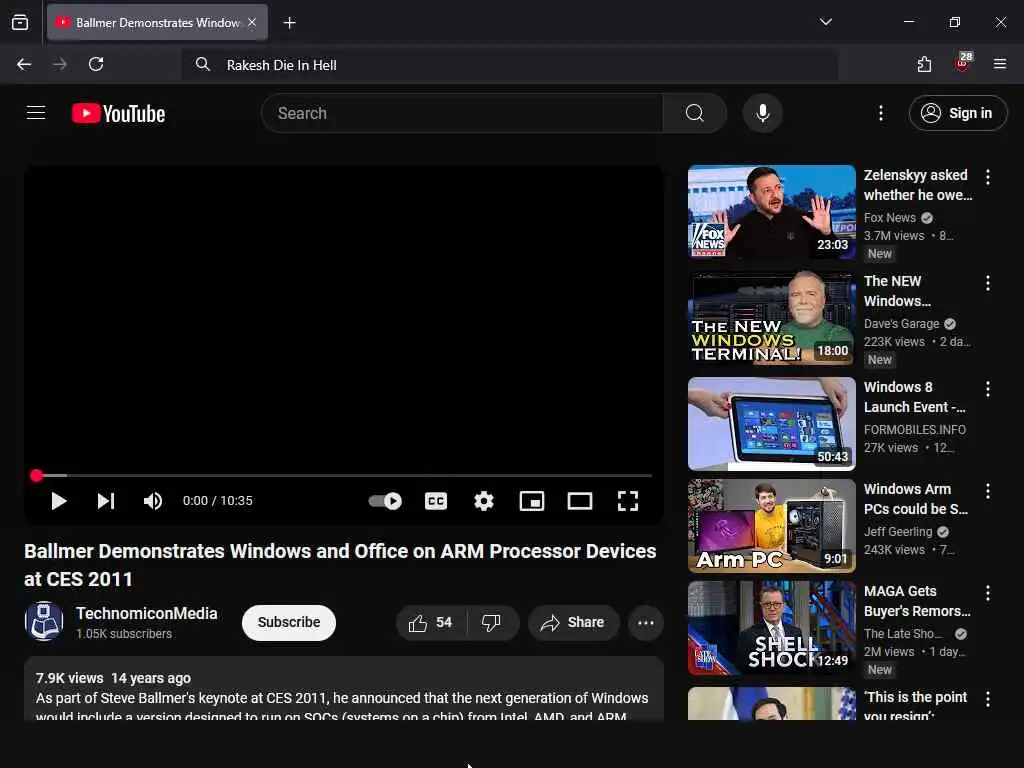
Task: Switch to theater mode
Action: [579, 501]
